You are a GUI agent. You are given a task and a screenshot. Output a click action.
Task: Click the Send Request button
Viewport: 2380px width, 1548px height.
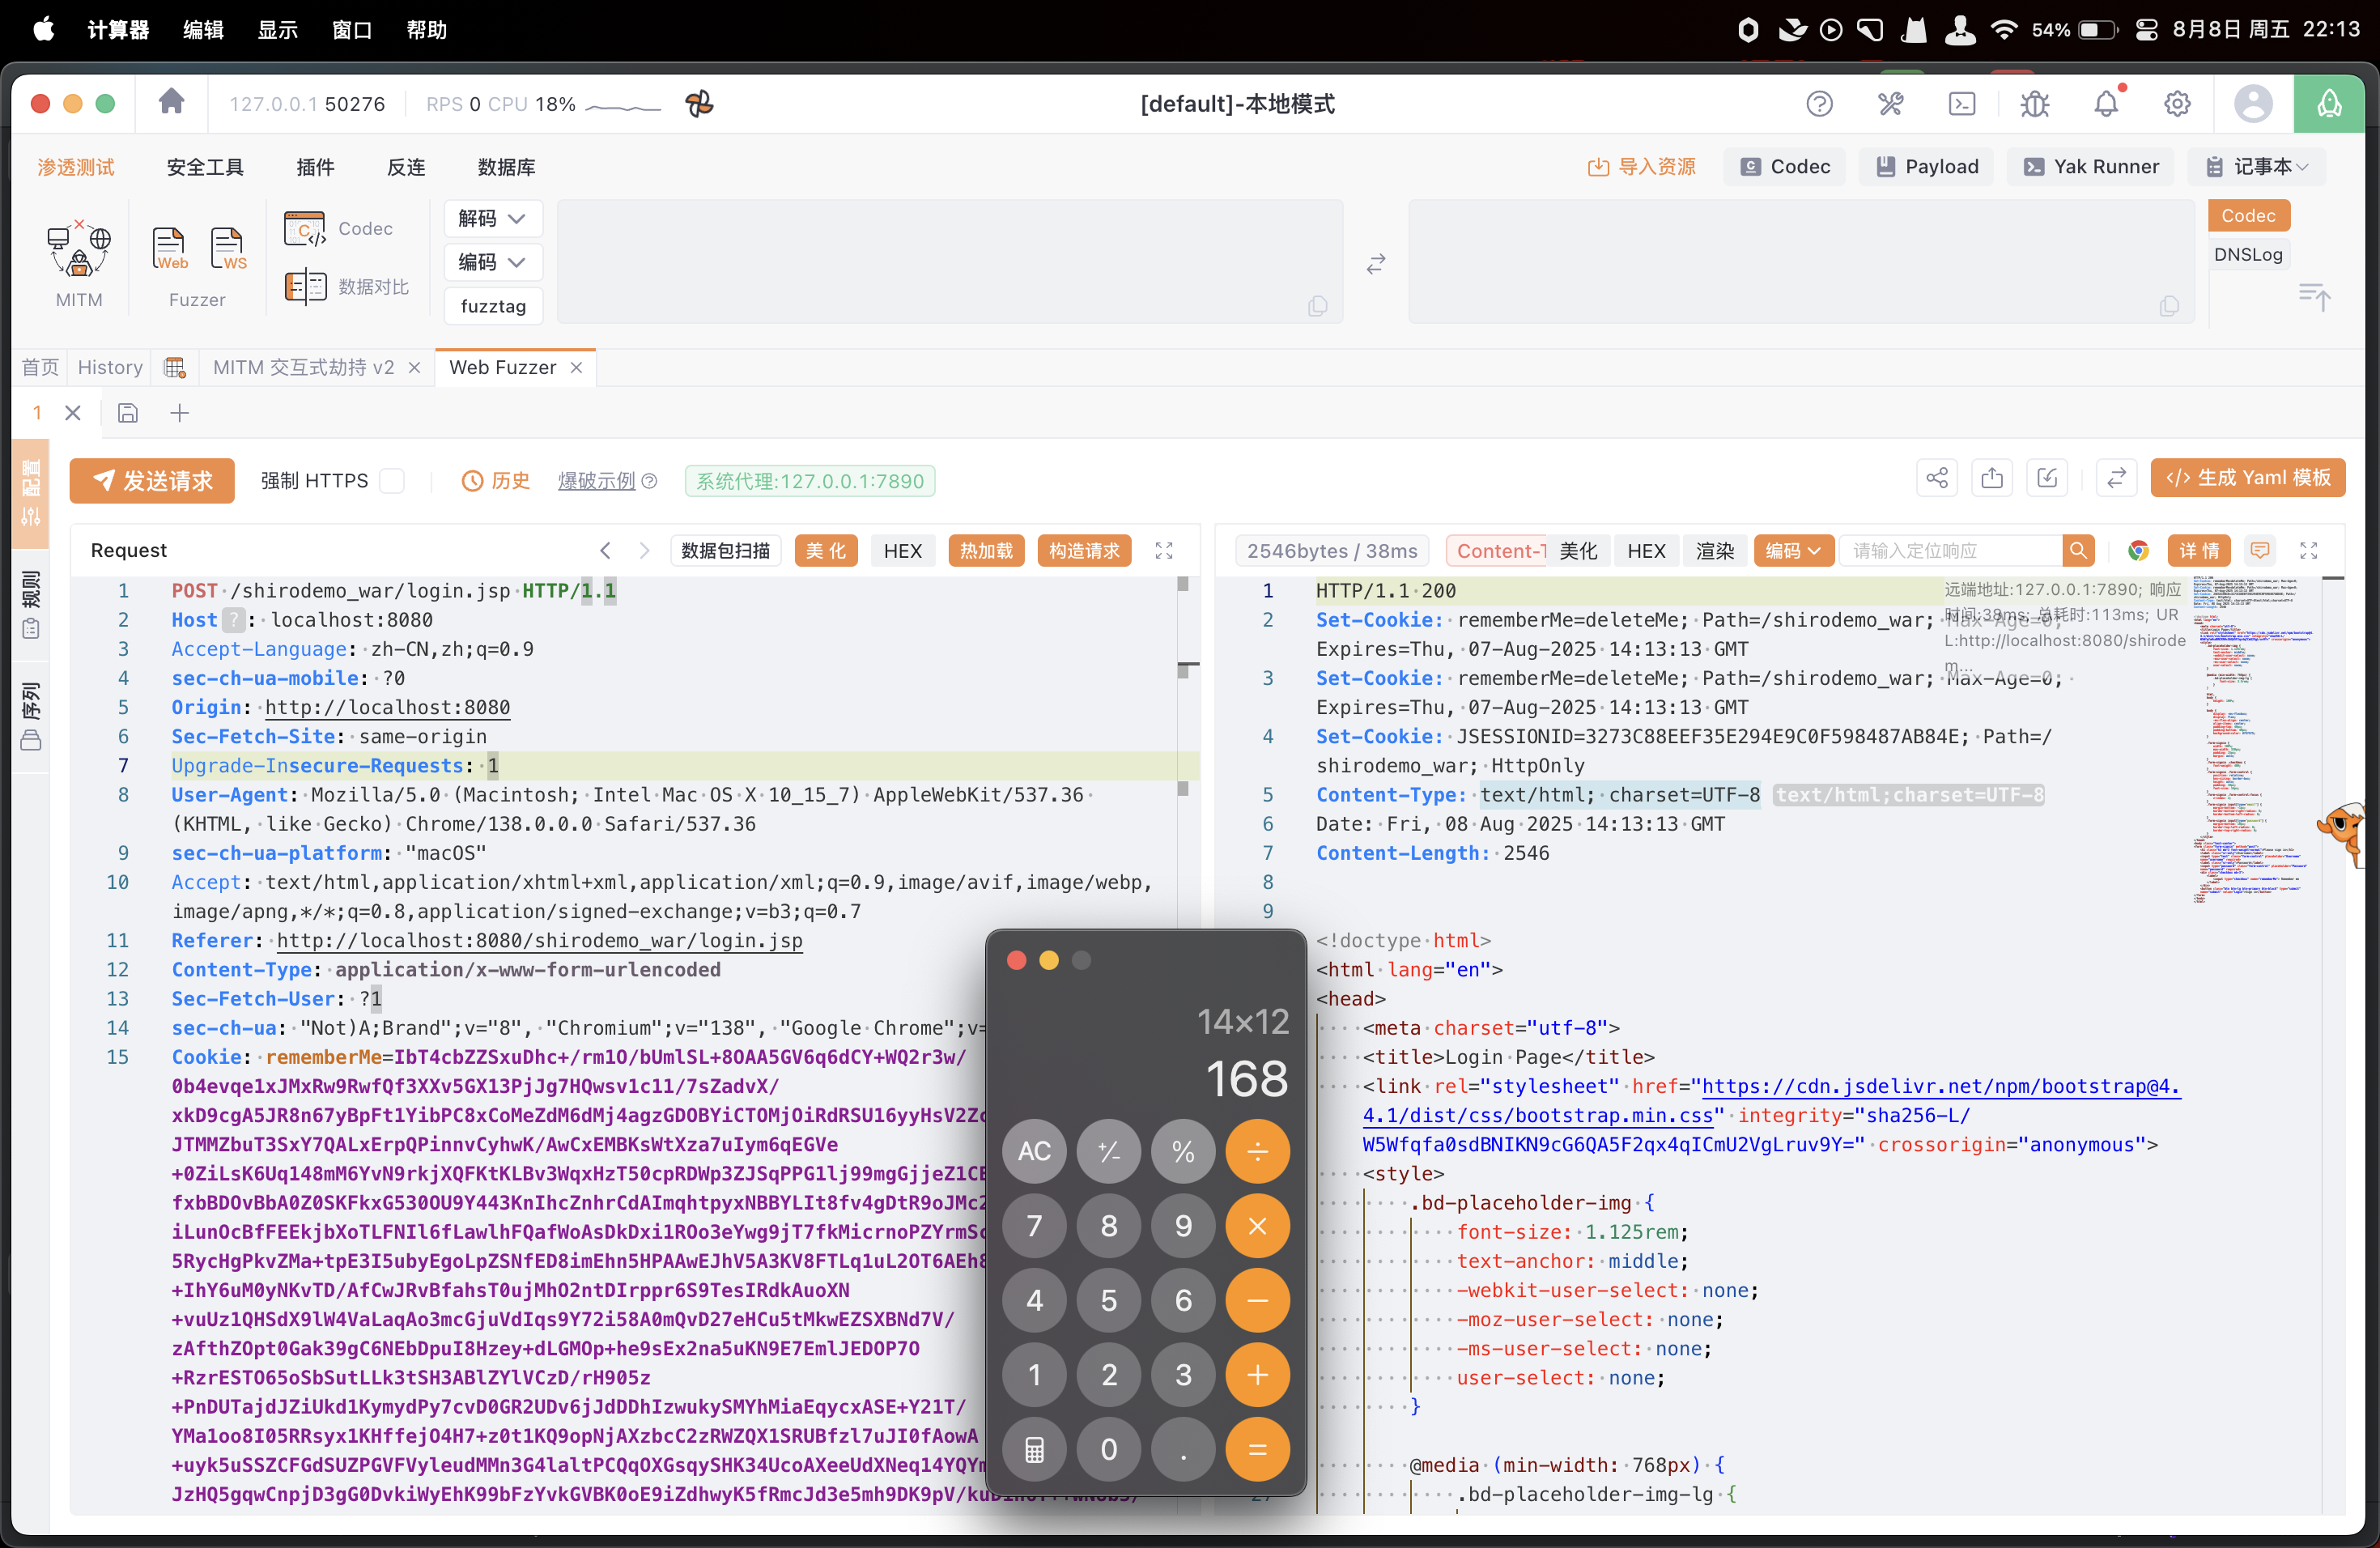(152, 481)
